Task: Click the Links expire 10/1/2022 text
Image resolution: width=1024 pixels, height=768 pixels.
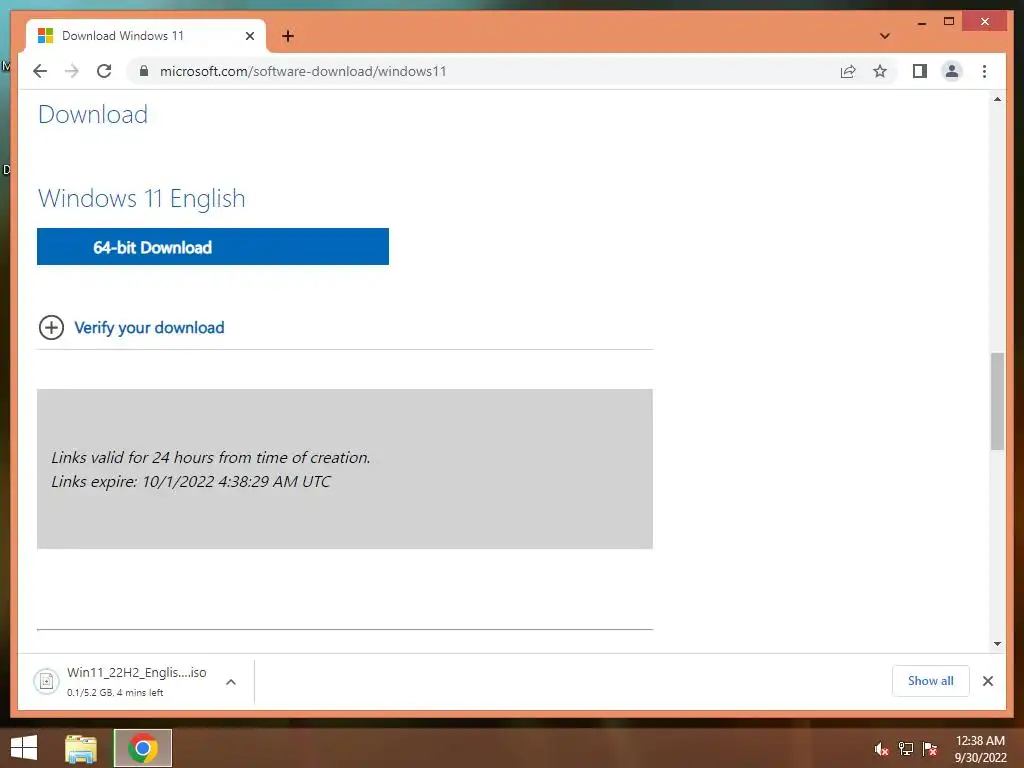Action: (191, 482)
